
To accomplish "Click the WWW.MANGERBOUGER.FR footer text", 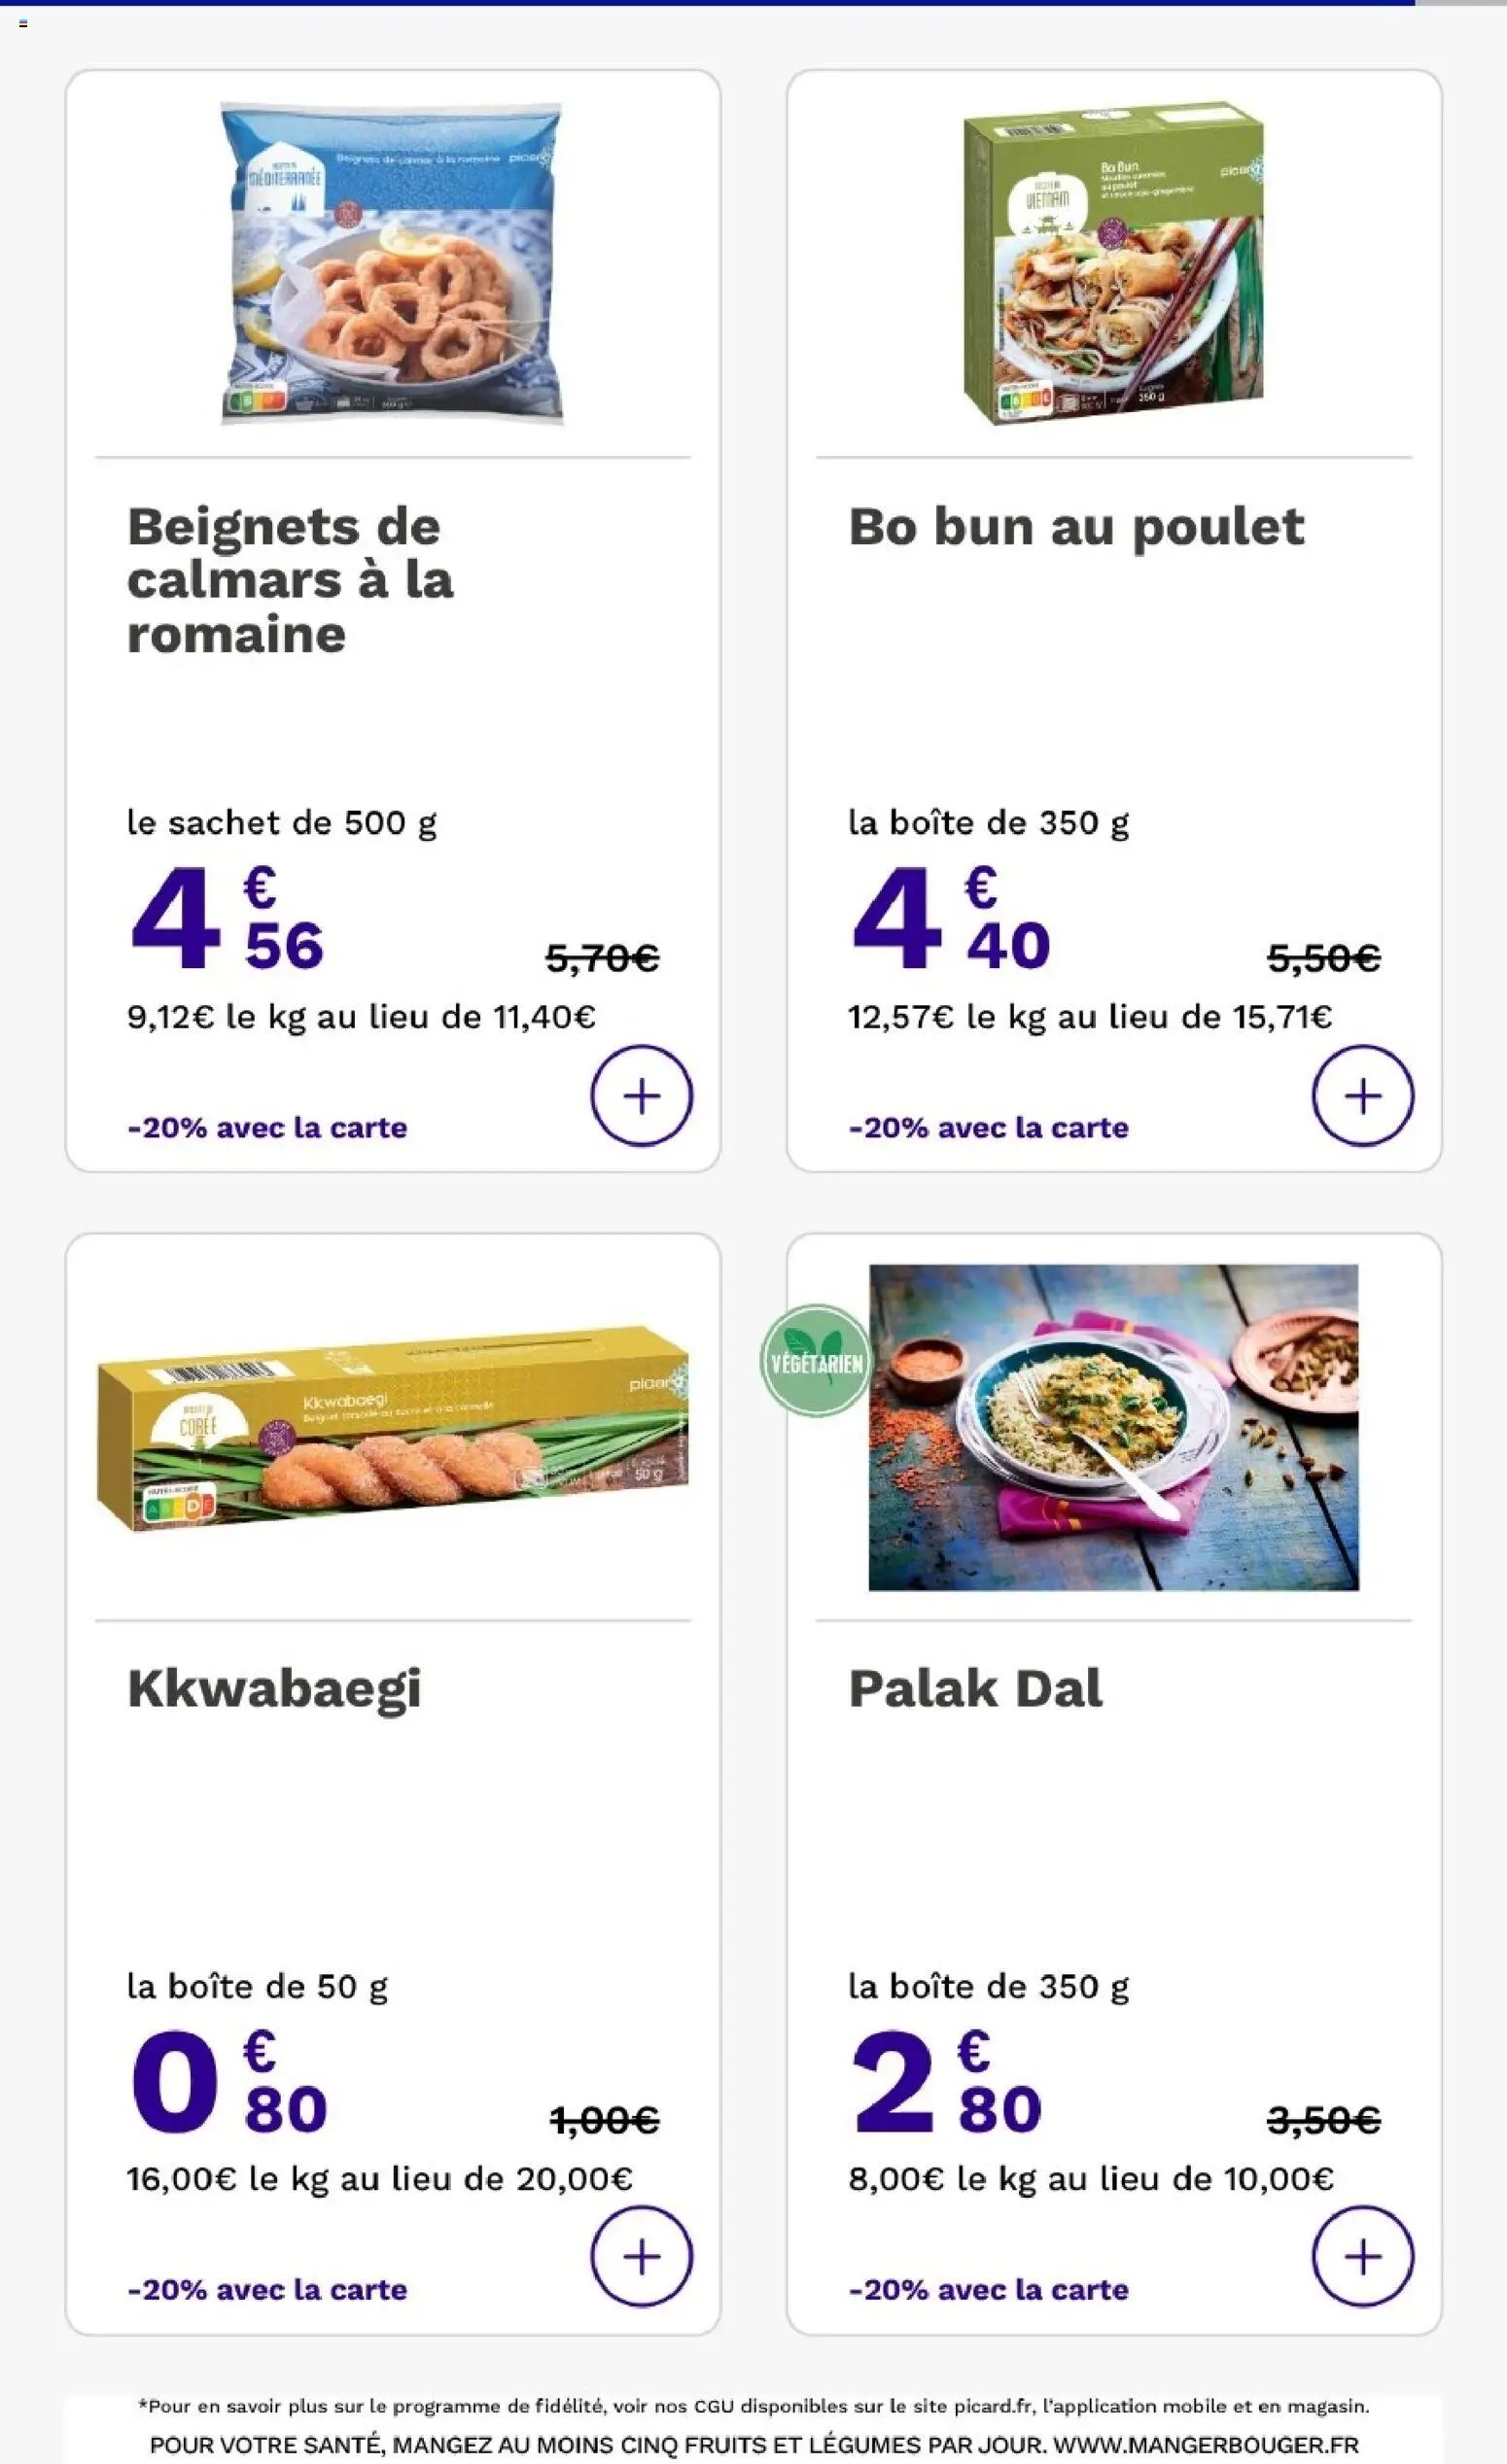I will tap(1206, 2445).
